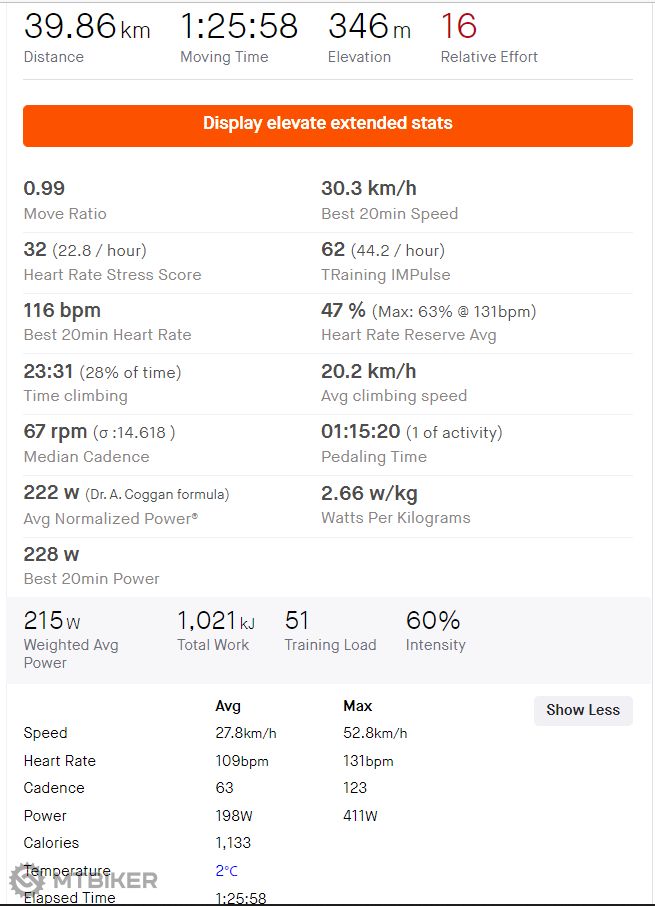The width and height of the screenshot is (655, 906).
Task: Click the Best 20min Heart Rate label
Action: 107,335
